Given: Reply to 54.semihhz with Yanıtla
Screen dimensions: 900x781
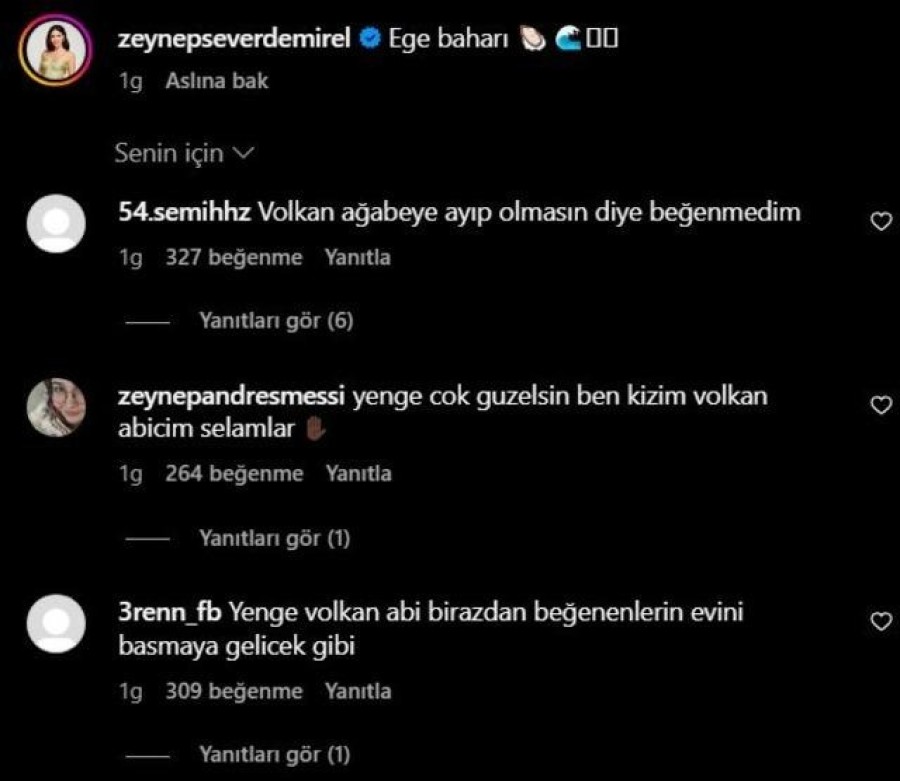Looking at the screenshot, I should coord(358,257).
